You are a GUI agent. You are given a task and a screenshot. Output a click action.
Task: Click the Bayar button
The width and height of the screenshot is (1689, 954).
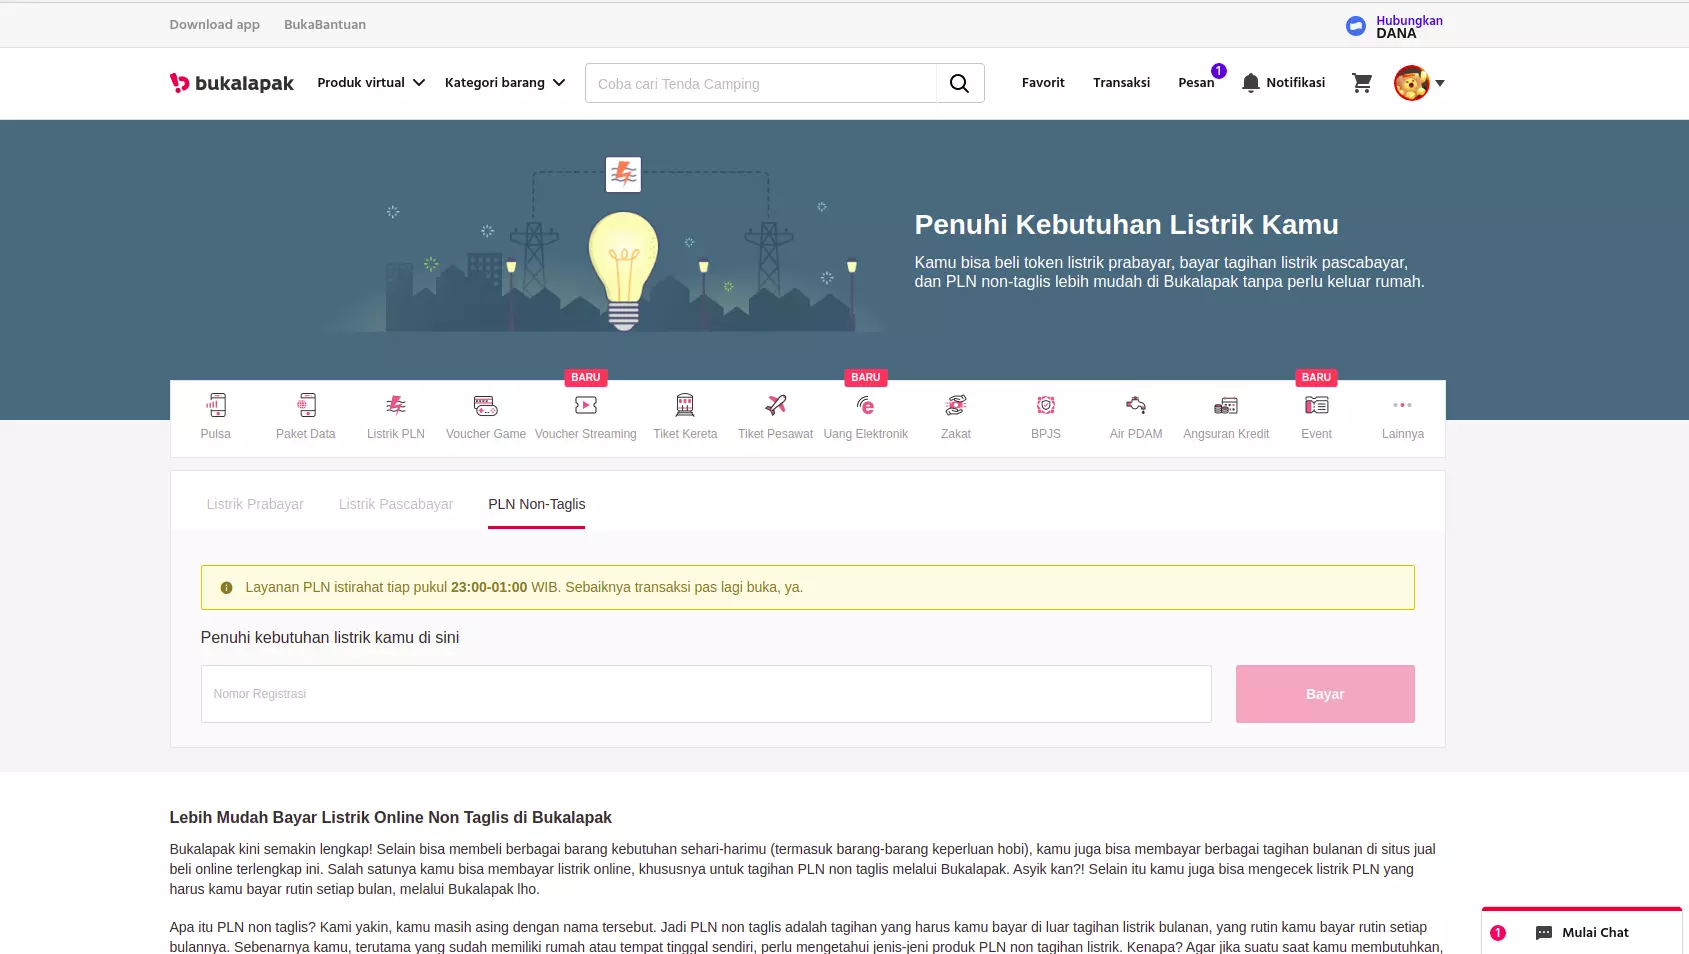[1325, 694]
